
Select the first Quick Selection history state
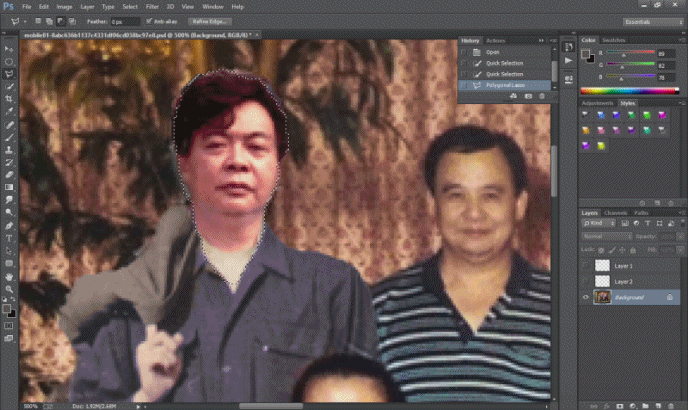[x=505, y=63]
